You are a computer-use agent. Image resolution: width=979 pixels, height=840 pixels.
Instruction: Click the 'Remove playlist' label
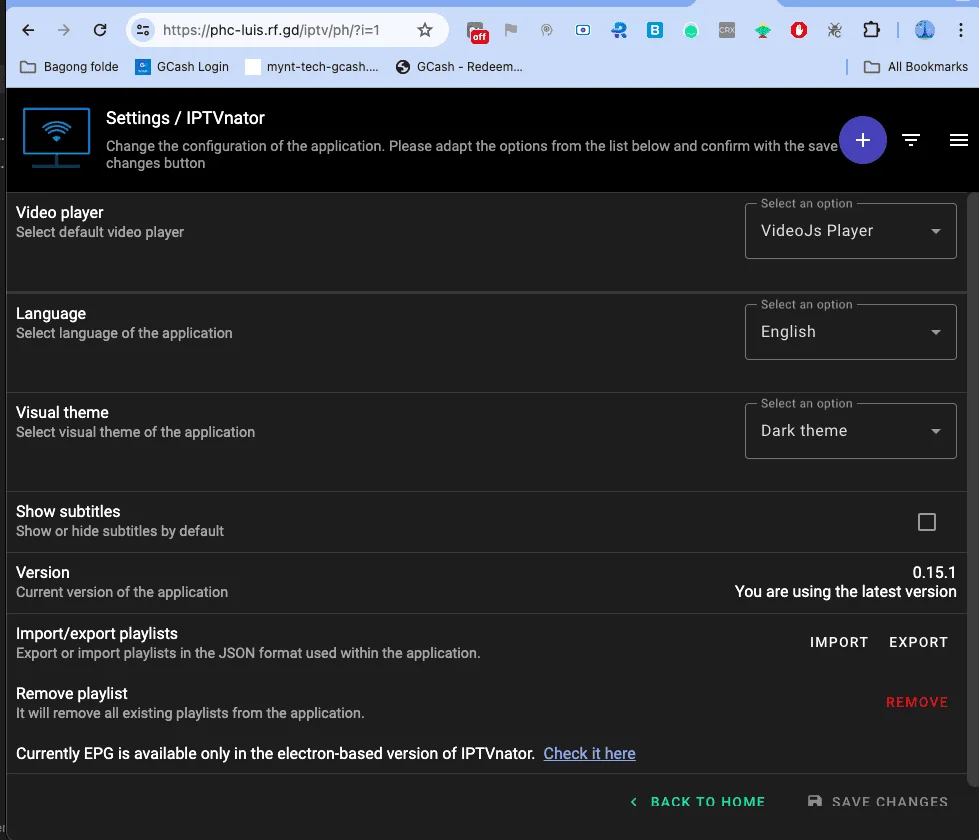coord(72,694)
